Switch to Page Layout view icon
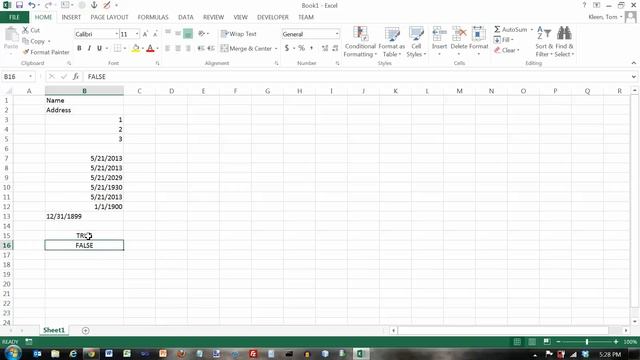The width and height of the screenshot is (640, 360). (532, 342)
